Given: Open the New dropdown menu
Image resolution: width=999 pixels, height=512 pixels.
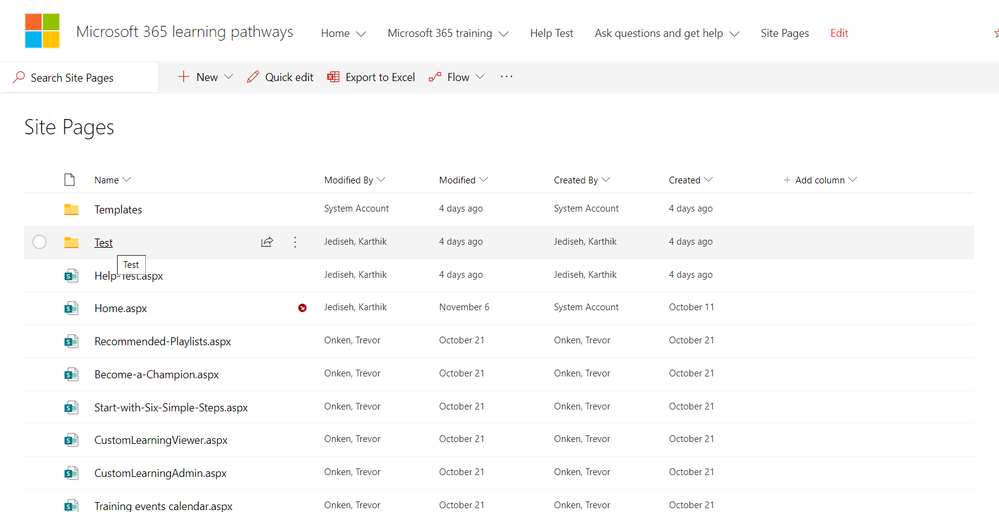Looking at the screenshot, I should 229,77.
